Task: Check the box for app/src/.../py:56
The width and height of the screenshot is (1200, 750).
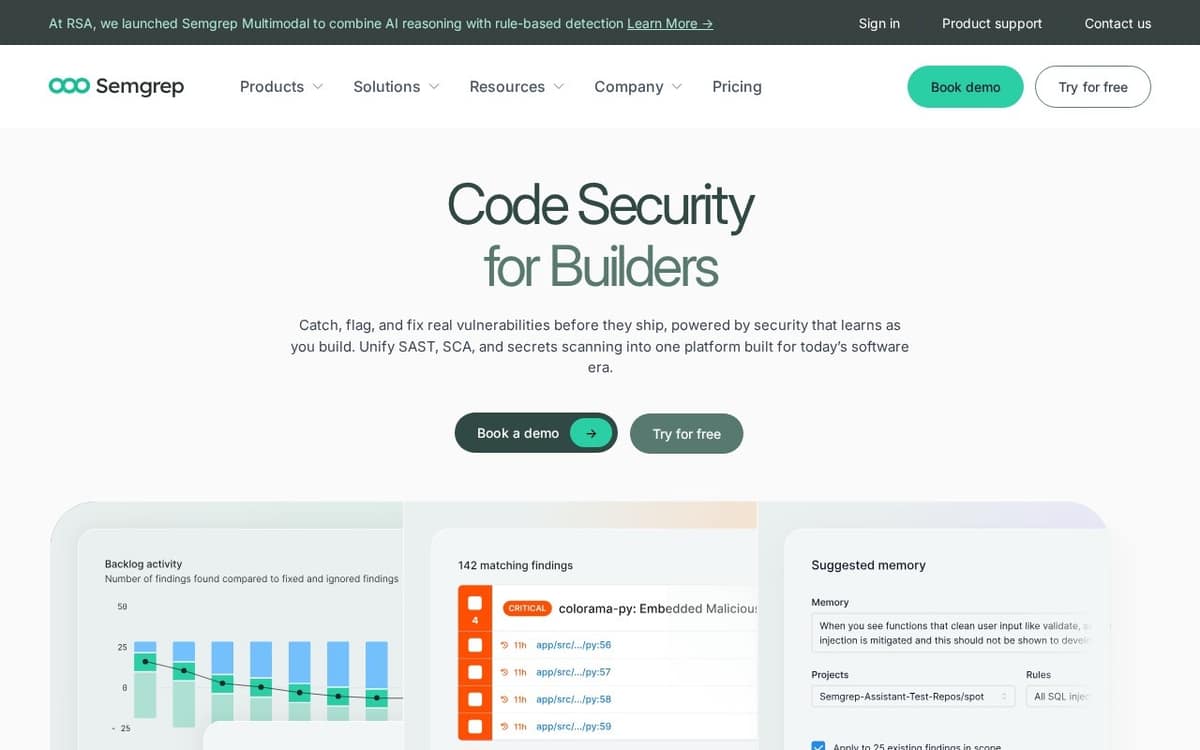Action: 475,645
